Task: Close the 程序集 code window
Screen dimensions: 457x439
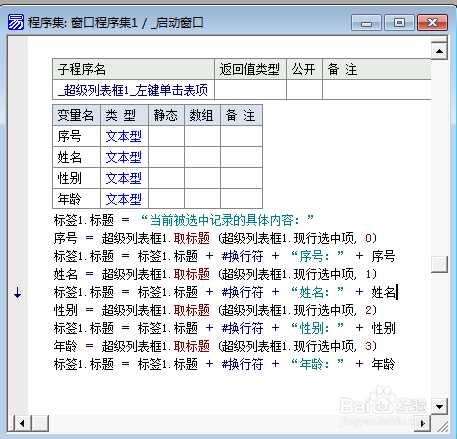Action: click(432, 23)
